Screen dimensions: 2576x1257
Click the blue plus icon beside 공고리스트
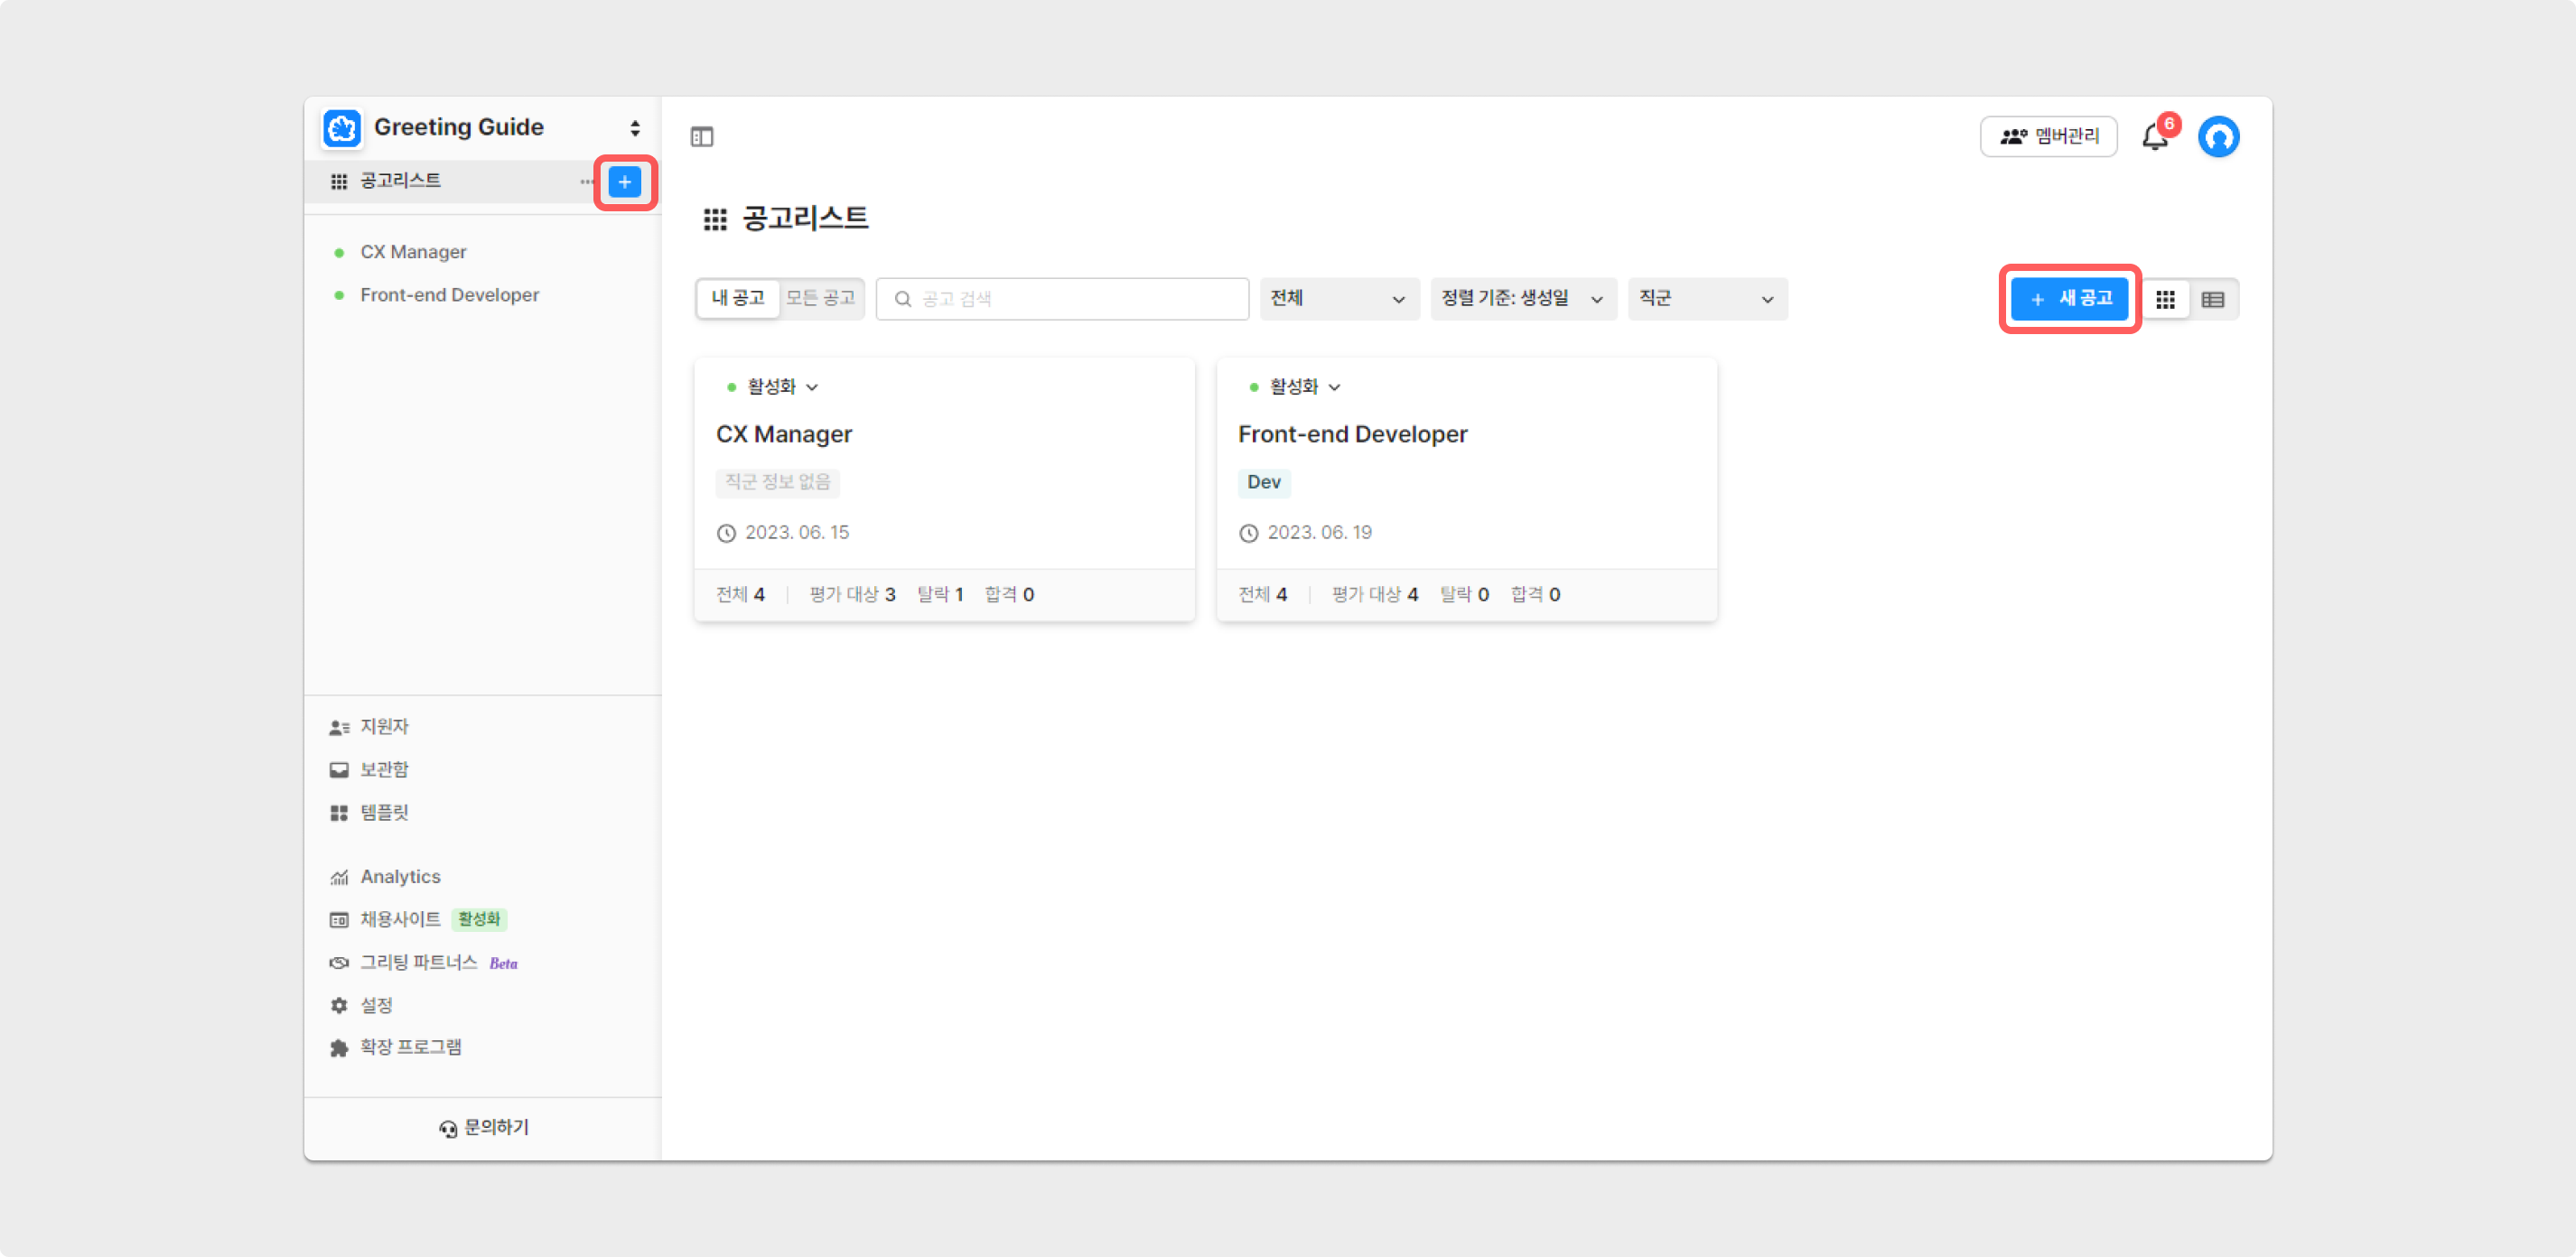pyautogui.click(x=625, y=182)
